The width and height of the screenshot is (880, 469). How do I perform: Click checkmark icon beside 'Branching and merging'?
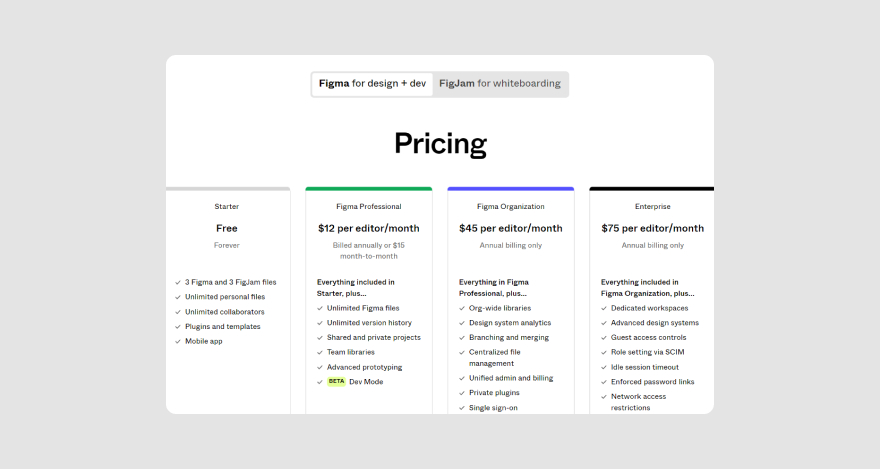(x=462, y=338)
